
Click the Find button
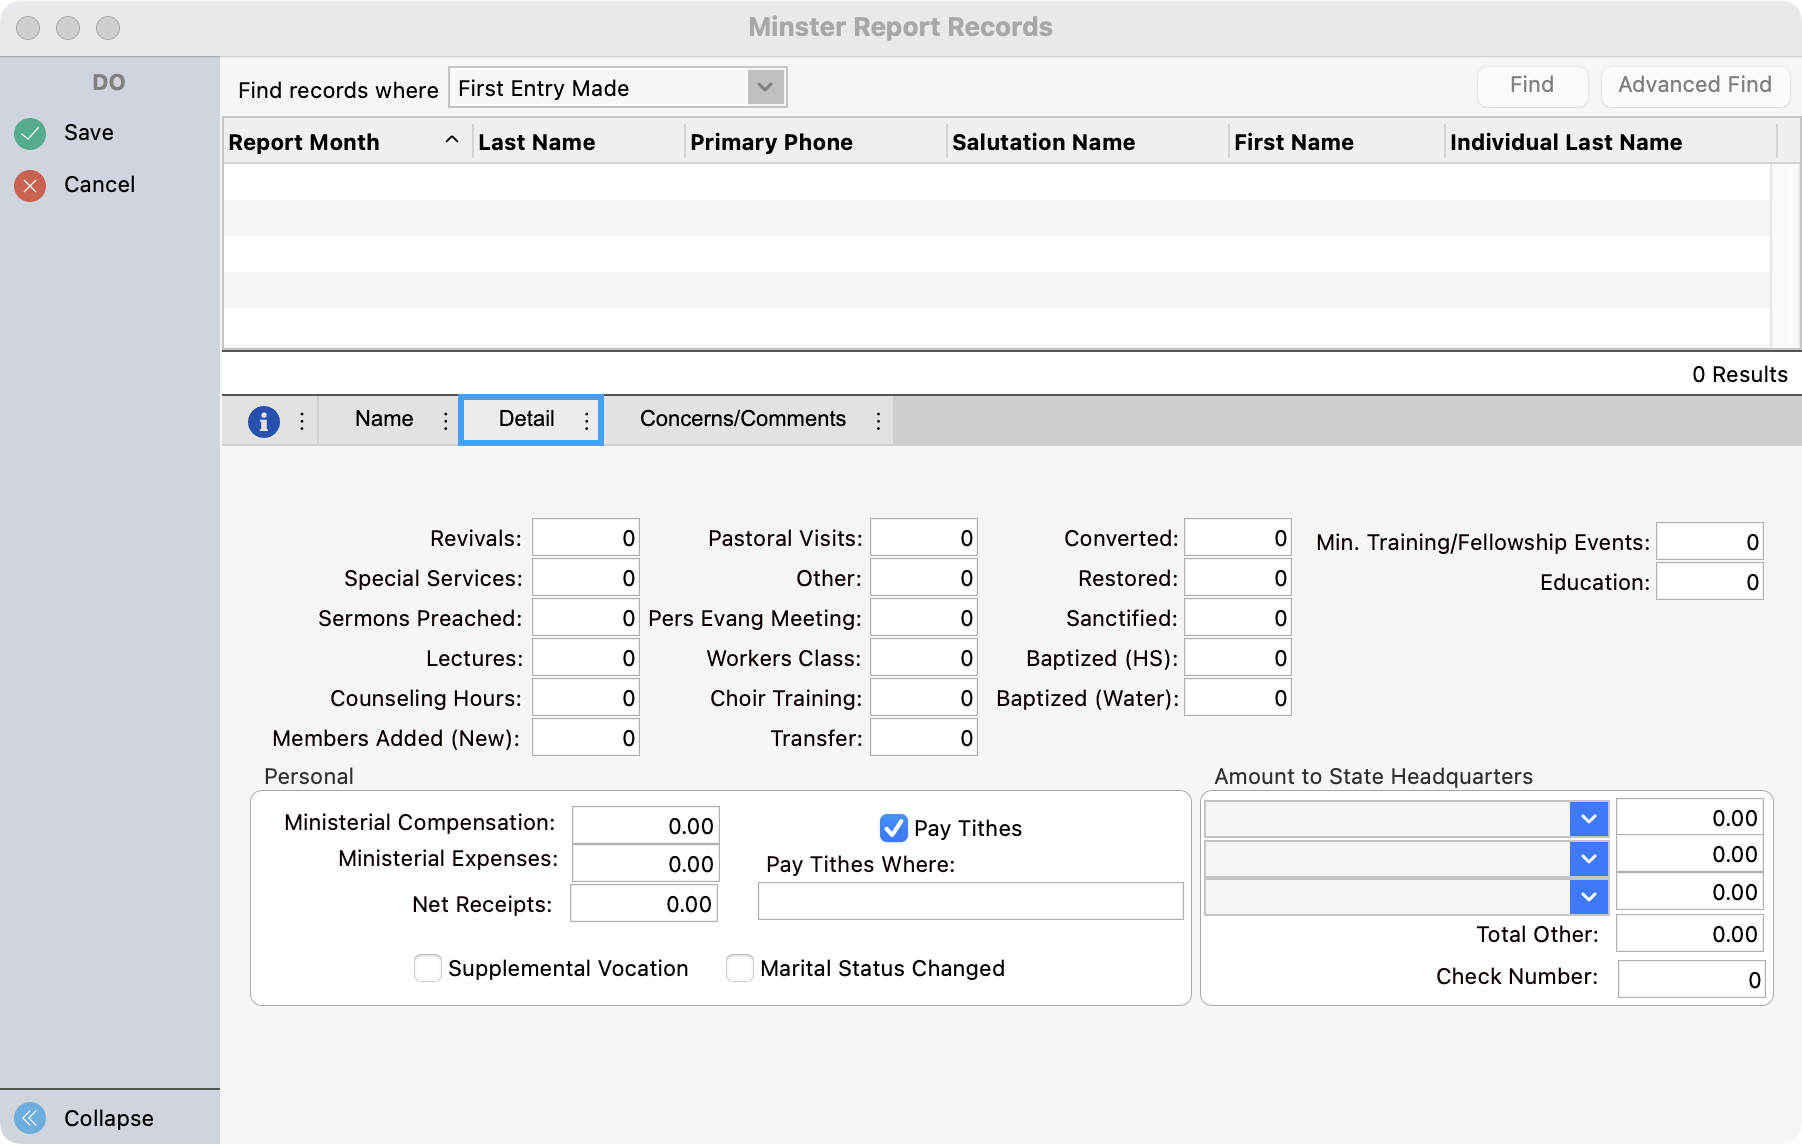point(1532,85)
